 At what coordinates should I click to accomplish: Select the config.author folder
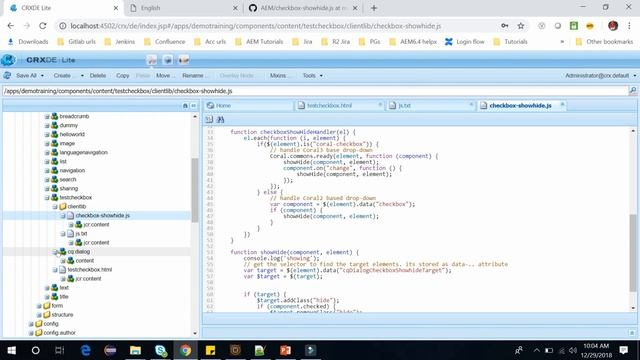[x=59, y=333]
